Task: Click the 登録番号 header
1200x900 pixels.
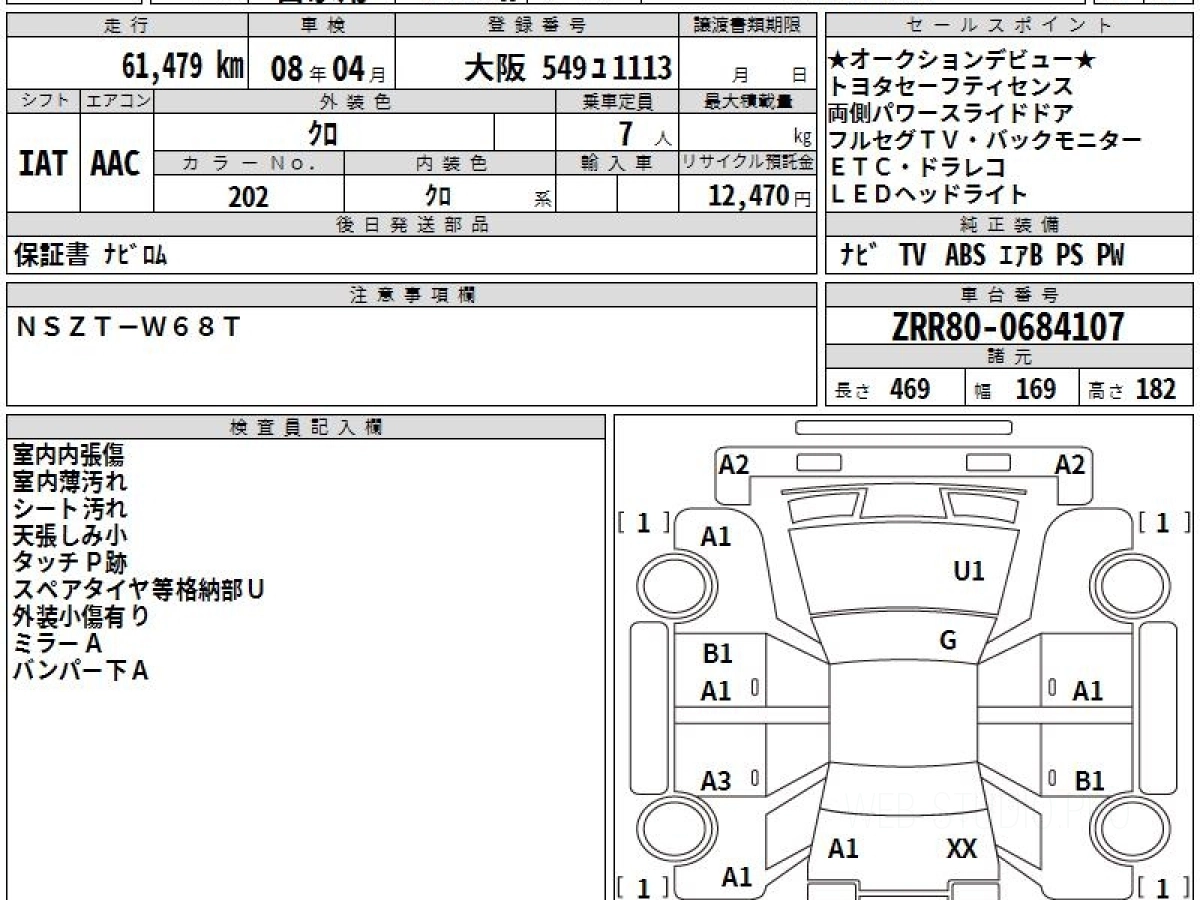Action: 537,26
